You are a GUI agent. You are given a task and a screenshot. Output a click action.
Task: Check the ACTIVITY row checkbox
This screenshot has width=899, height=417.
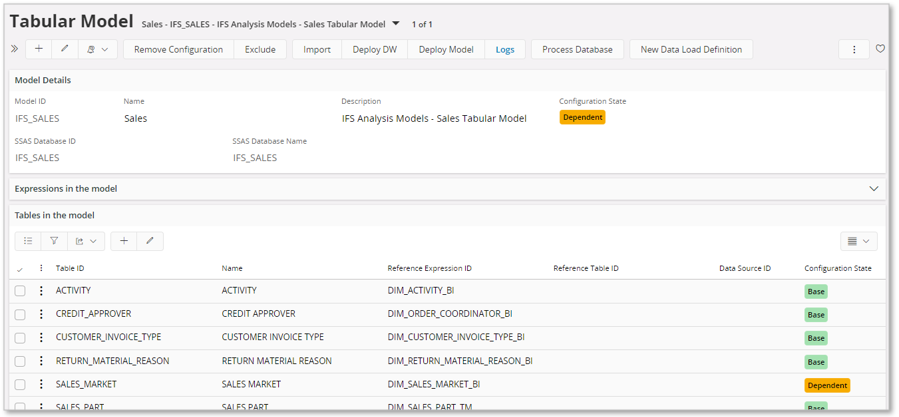[20, 291]
